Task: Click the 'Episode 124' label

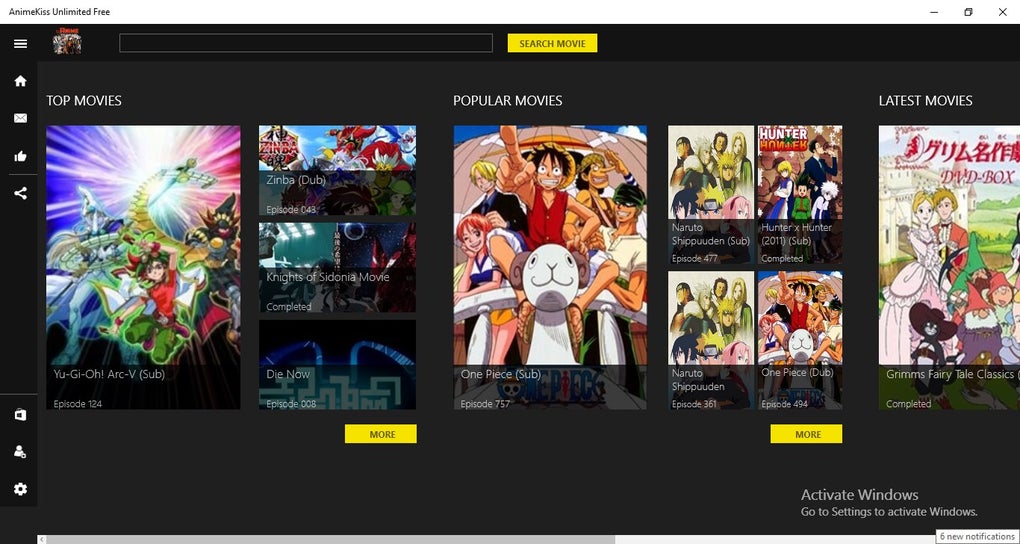Action: [77, 403]
